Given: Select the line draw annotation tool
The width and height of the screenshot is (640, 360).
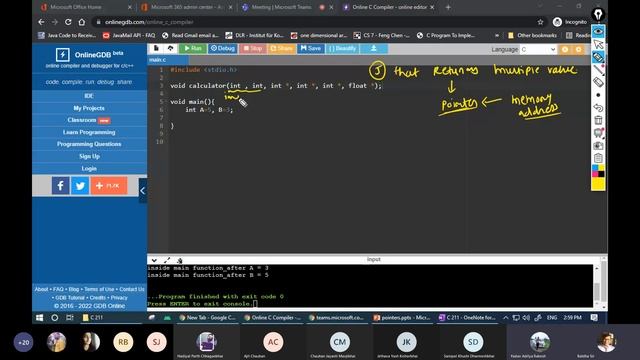Looking at the screenshot, I should click(598, 70).
